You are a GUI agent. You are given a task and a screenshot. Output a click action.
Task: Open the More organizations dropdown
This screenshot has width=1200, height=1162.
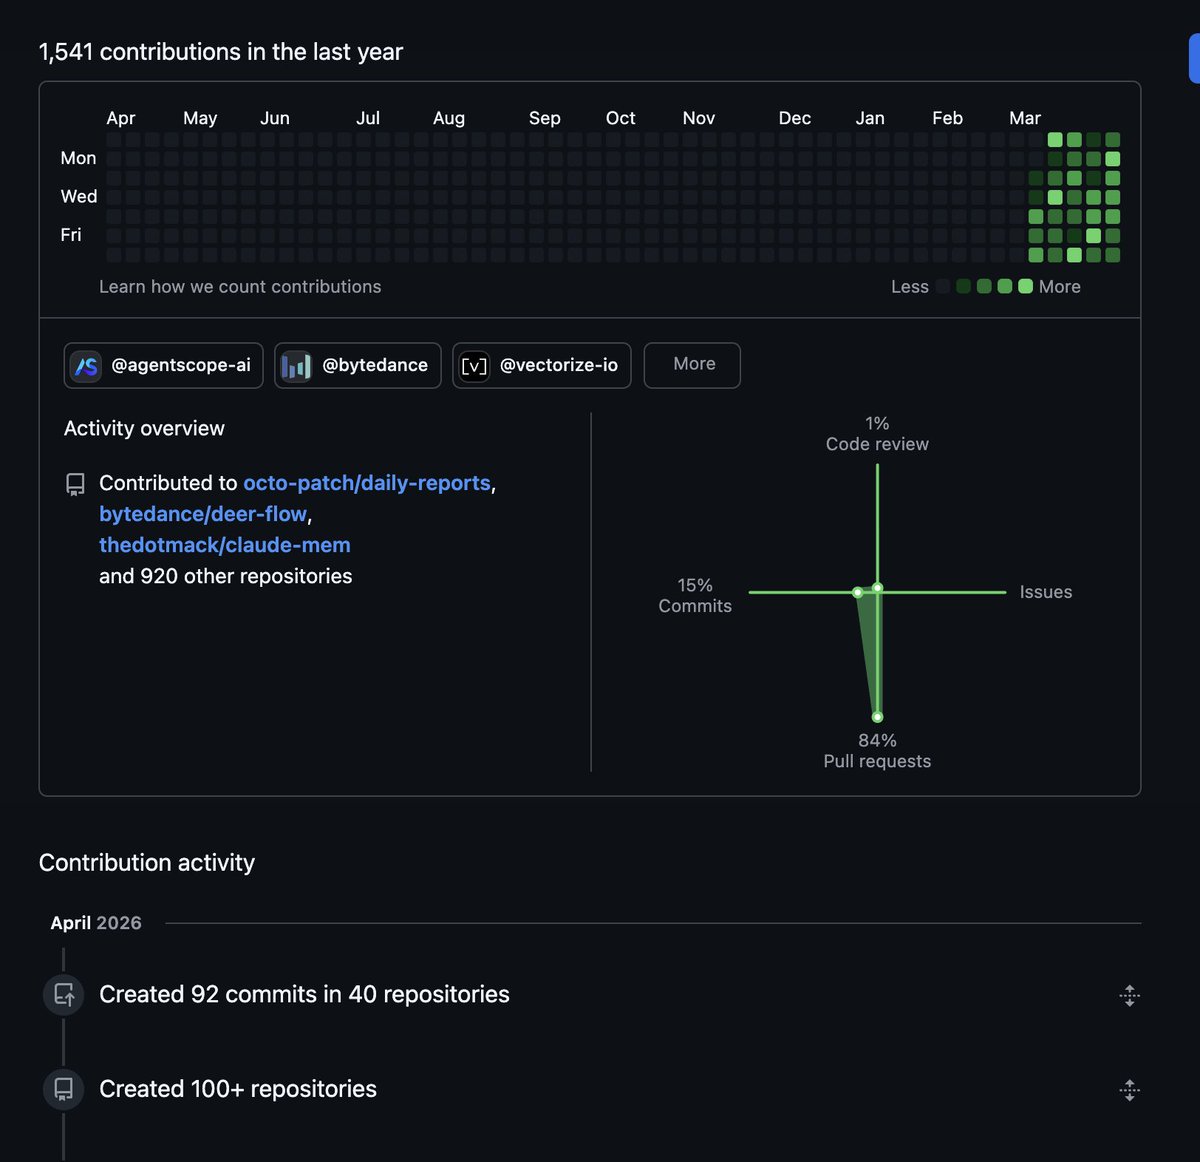pos(692,365)
